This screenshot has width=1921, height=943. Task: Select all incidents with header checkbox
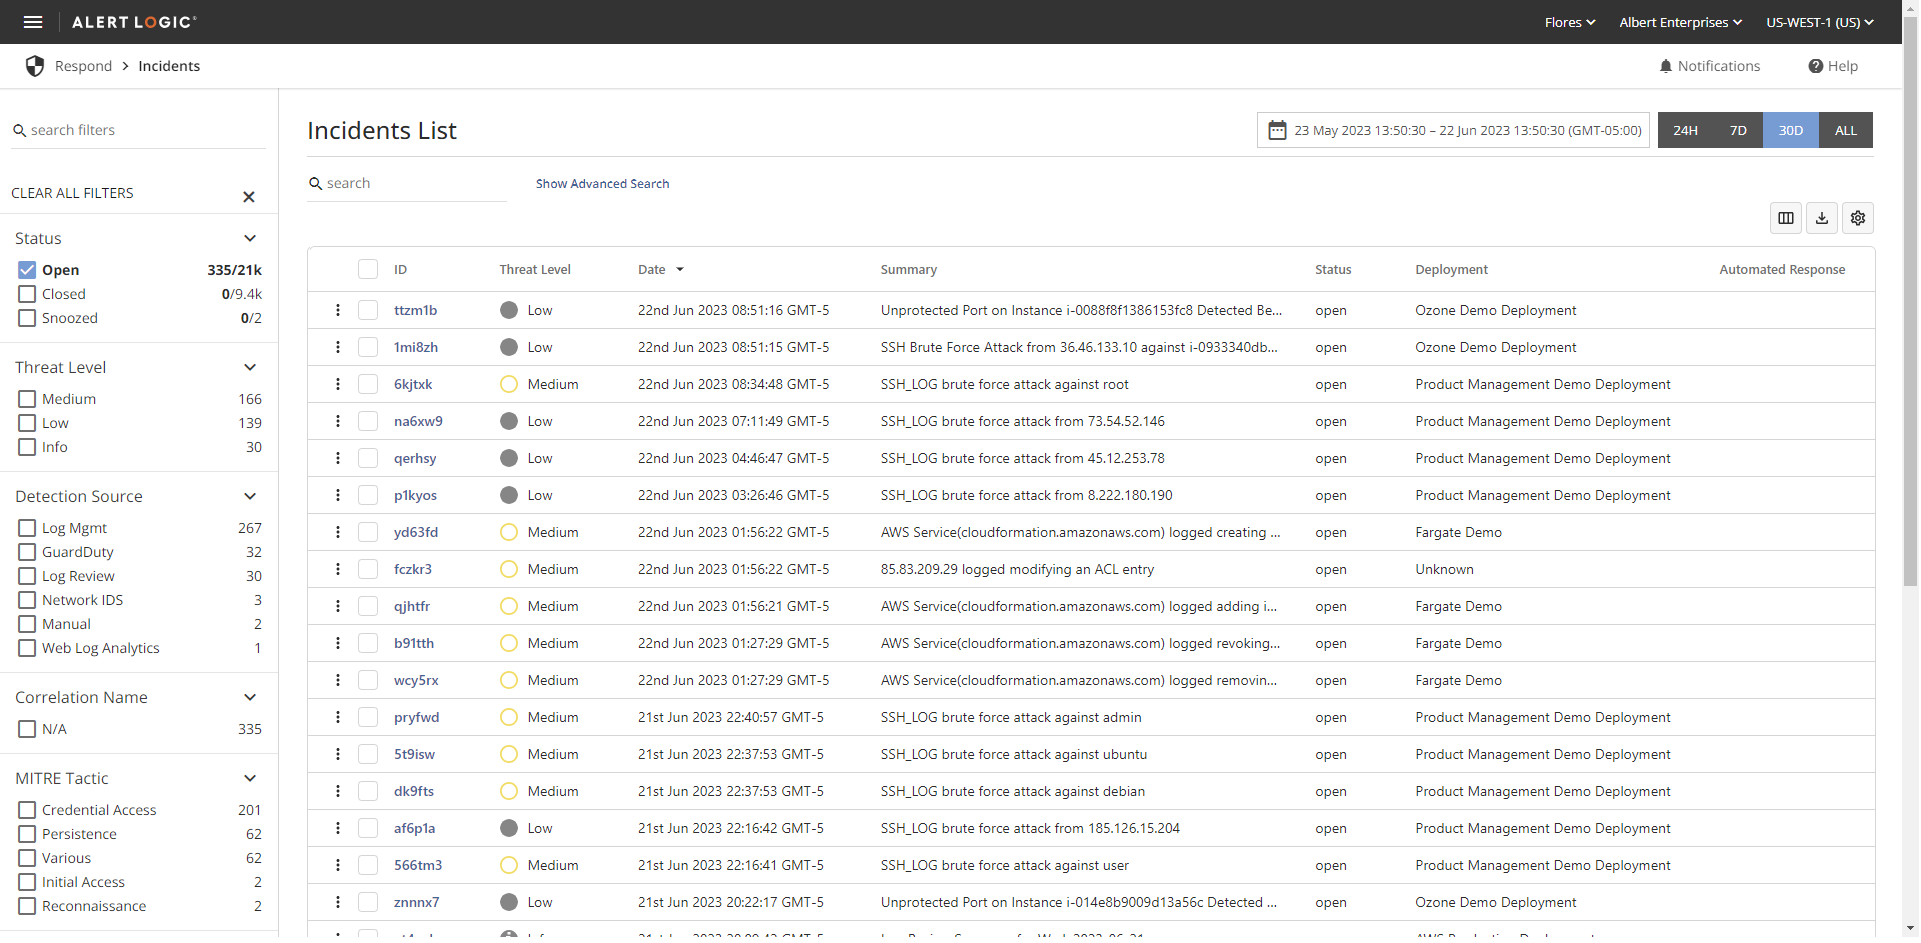tap(368, 269)
